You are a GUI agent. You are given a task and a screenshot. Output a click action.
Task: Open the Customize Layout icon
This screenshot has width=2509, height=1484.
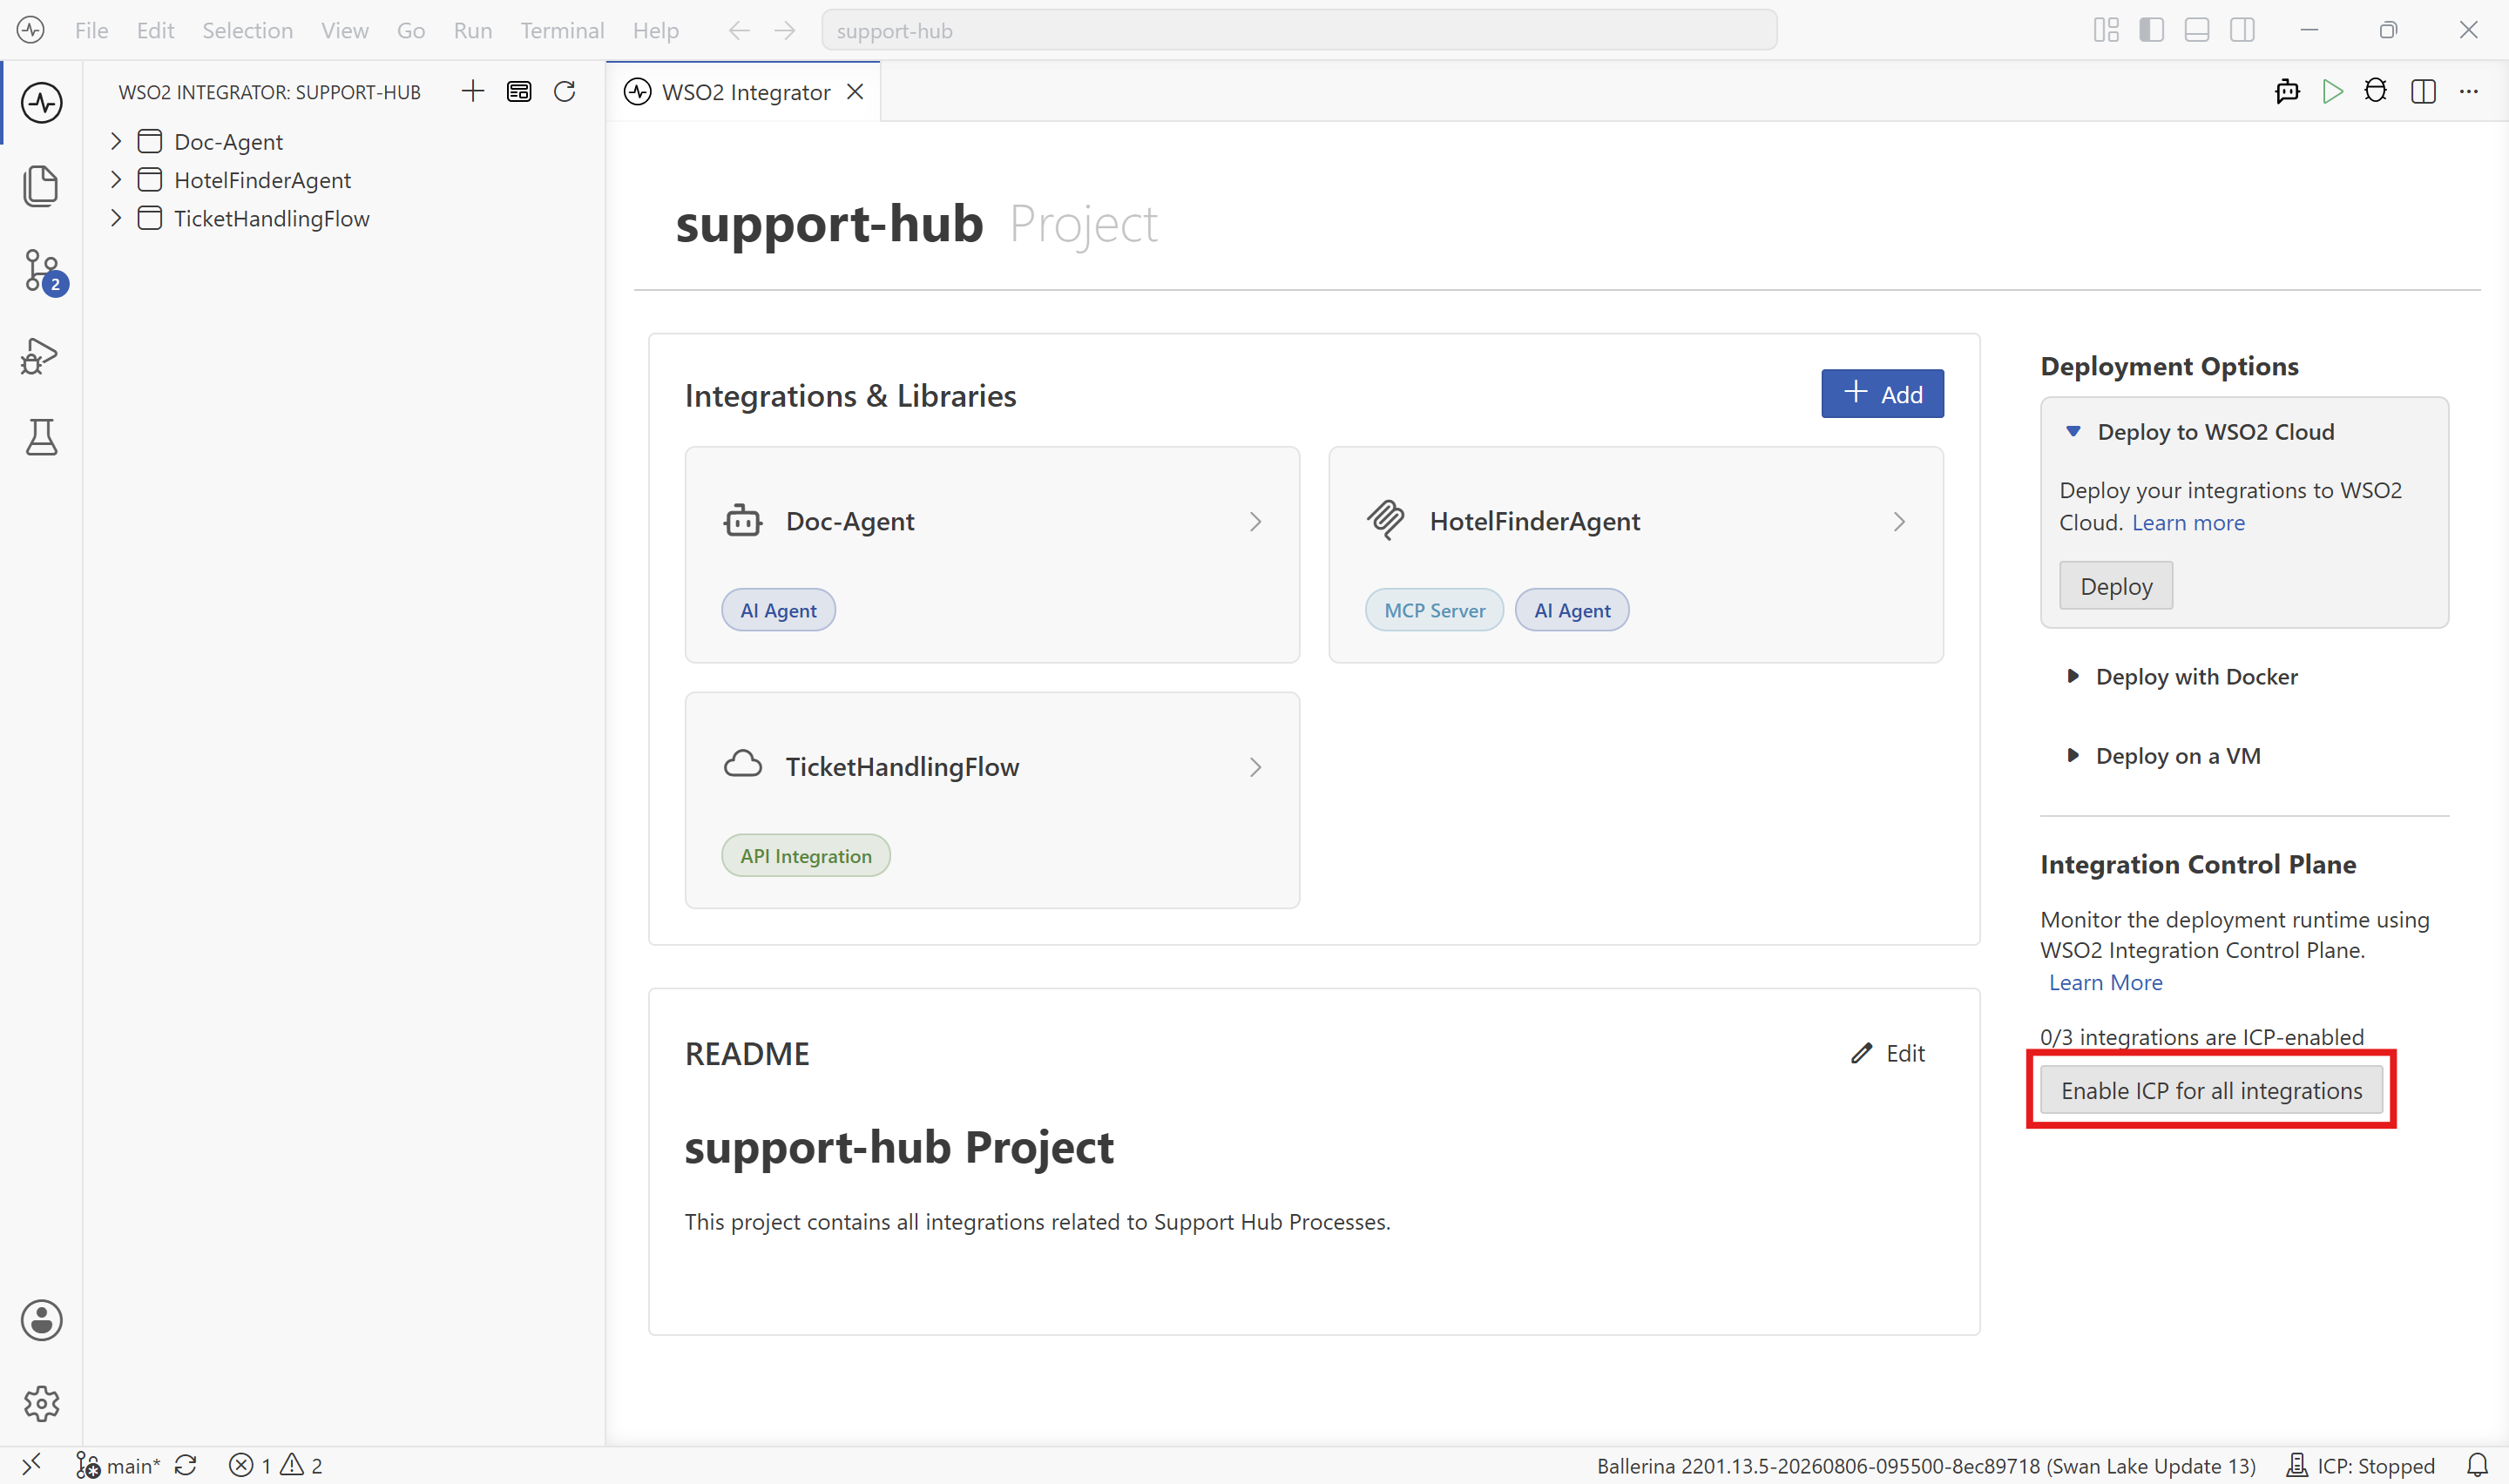click(x=2106, y=30)
